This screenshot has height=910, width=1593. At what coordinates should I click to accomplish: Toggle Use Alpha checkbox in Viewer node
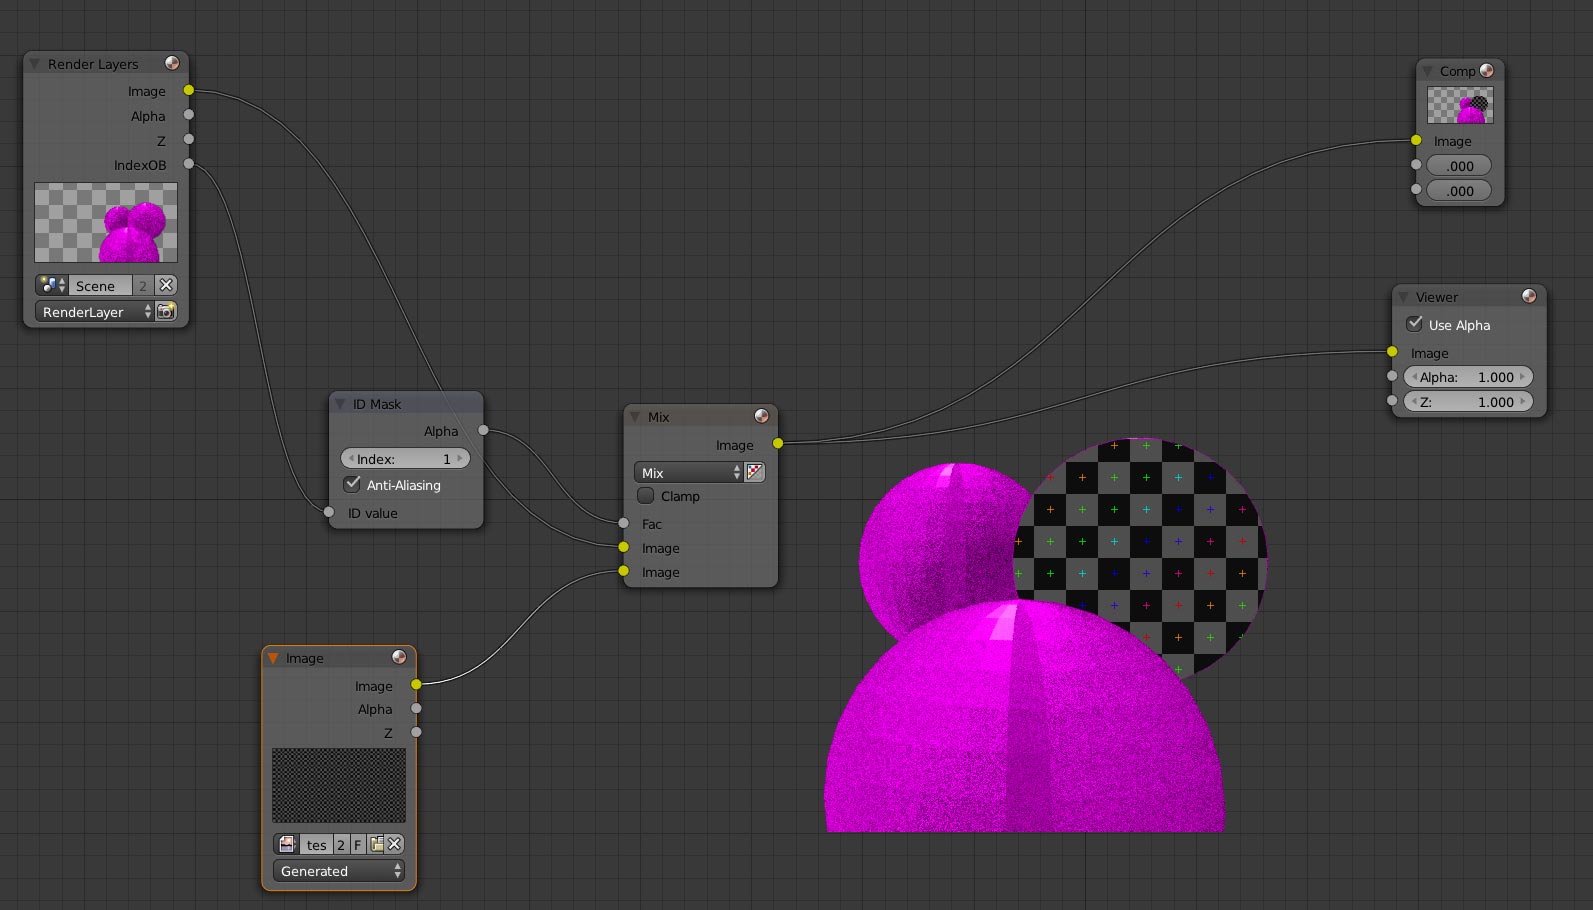[x=1414, y=324]
